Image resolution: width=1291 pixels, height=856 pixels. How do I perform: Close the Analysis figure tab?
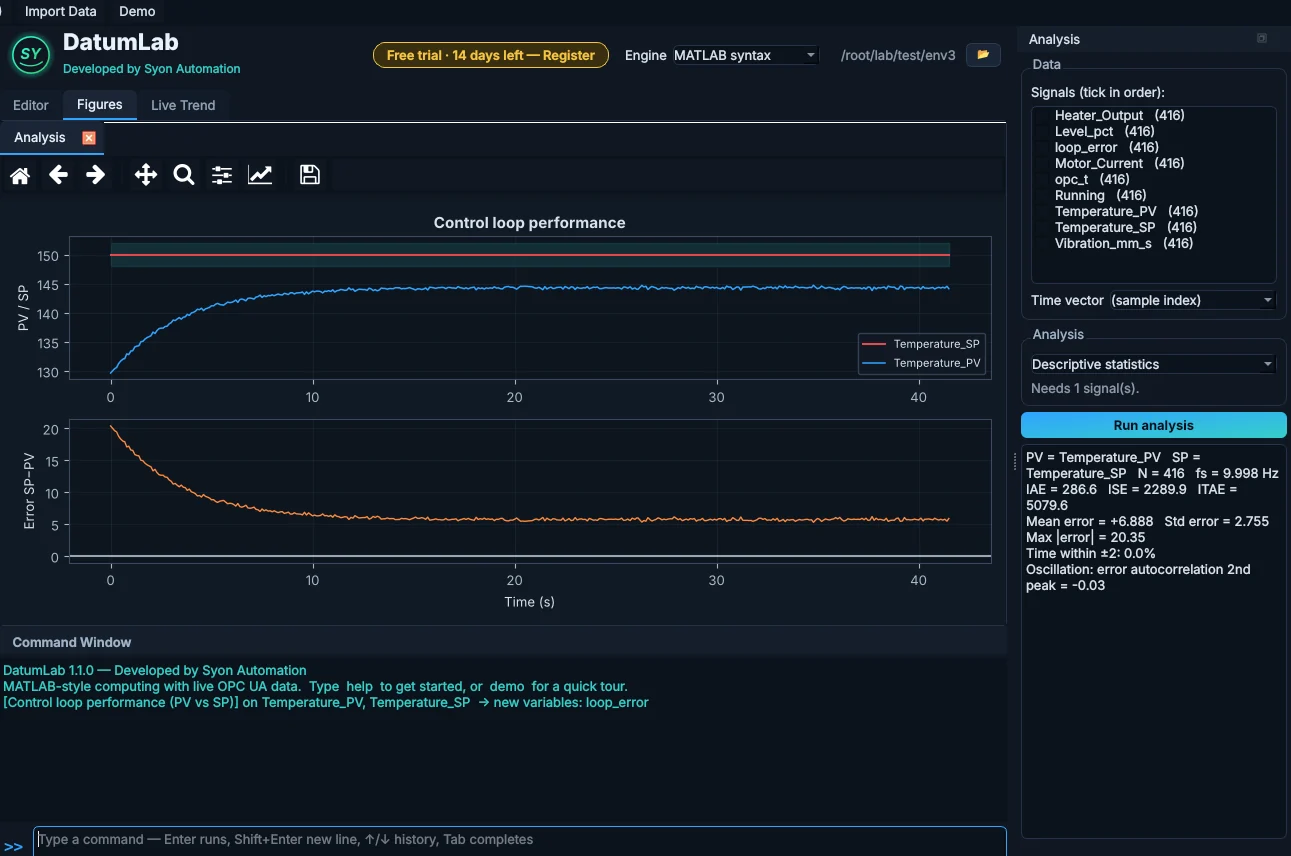pos(89,138)
